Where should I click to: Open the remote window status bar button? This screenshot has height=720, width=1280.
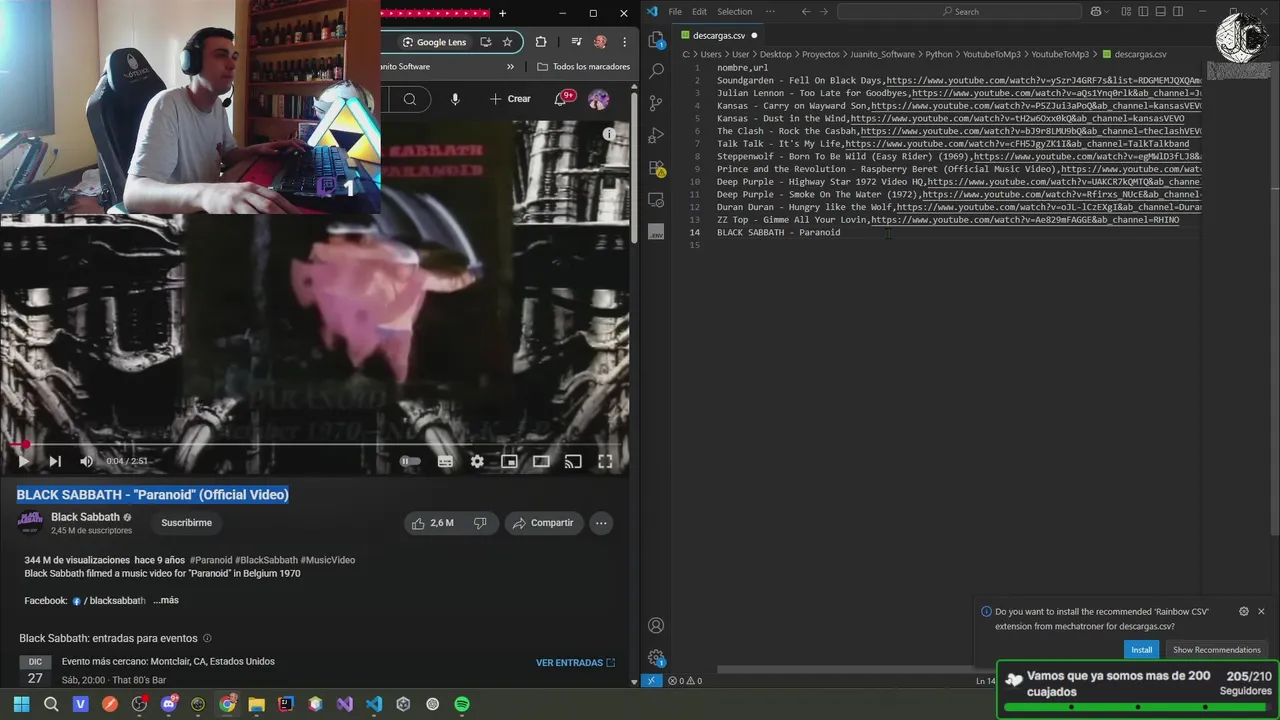[651, 681]
